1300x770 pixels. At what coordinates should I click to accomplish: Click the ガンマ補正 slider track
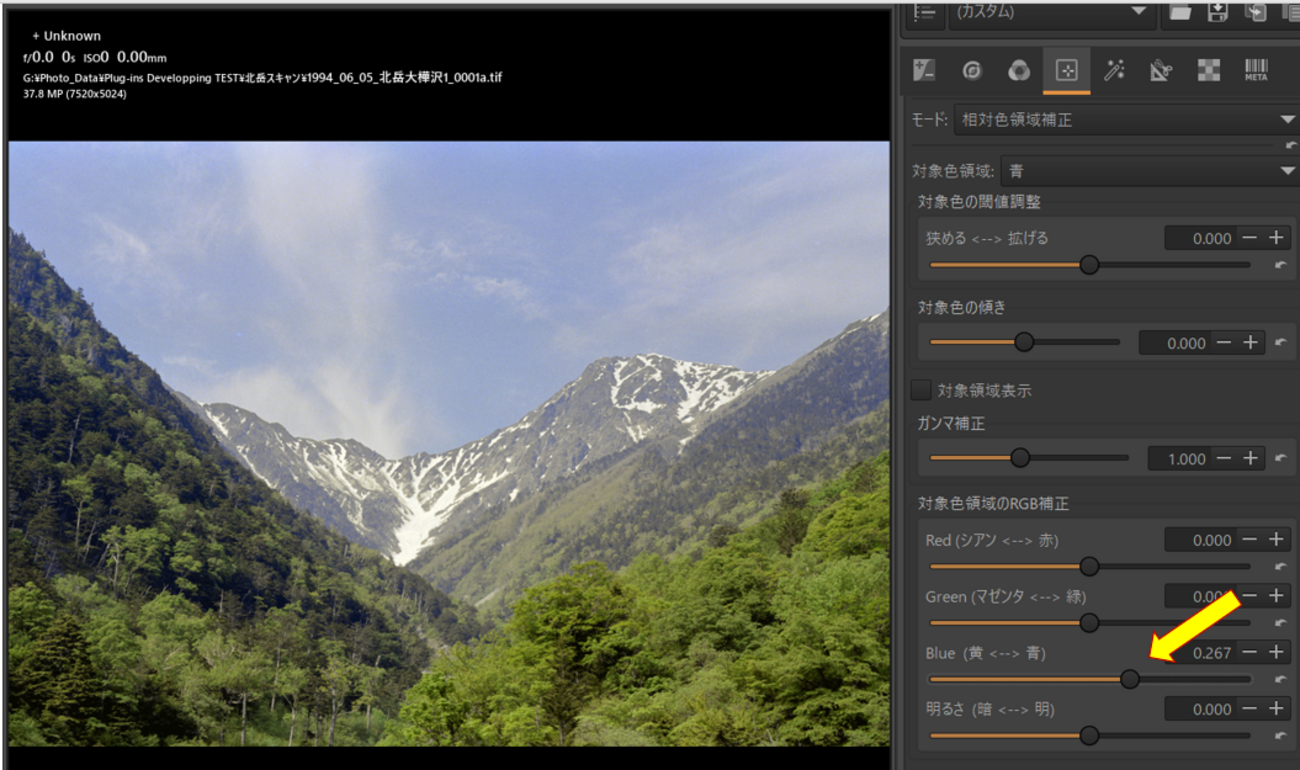click(x=1029, y=458)
